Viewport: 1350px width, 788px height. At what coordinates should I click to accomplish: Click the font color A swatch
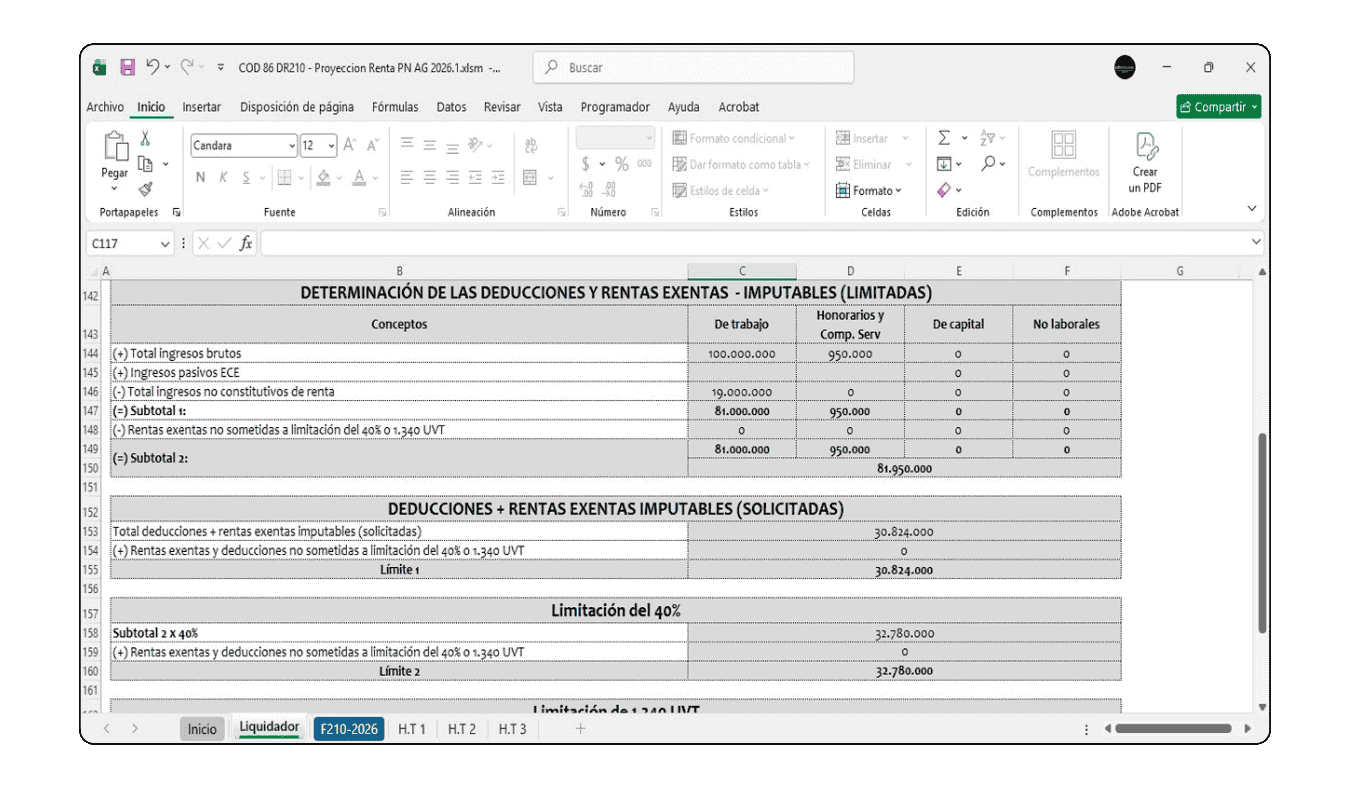click(x=359, y=178)
